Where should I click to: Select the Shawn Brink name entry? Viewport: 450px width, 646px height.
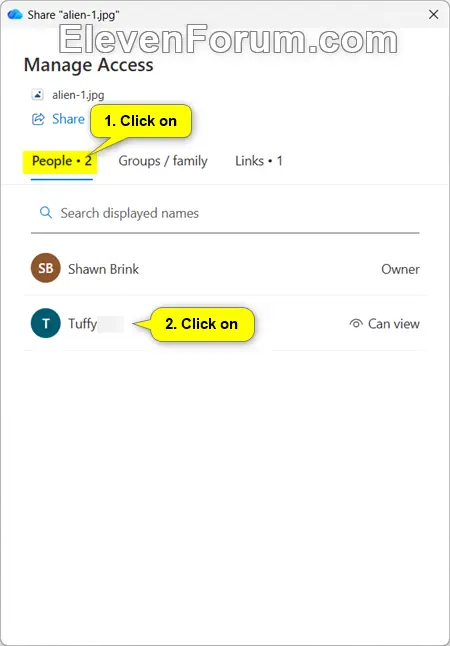[103, 269]
